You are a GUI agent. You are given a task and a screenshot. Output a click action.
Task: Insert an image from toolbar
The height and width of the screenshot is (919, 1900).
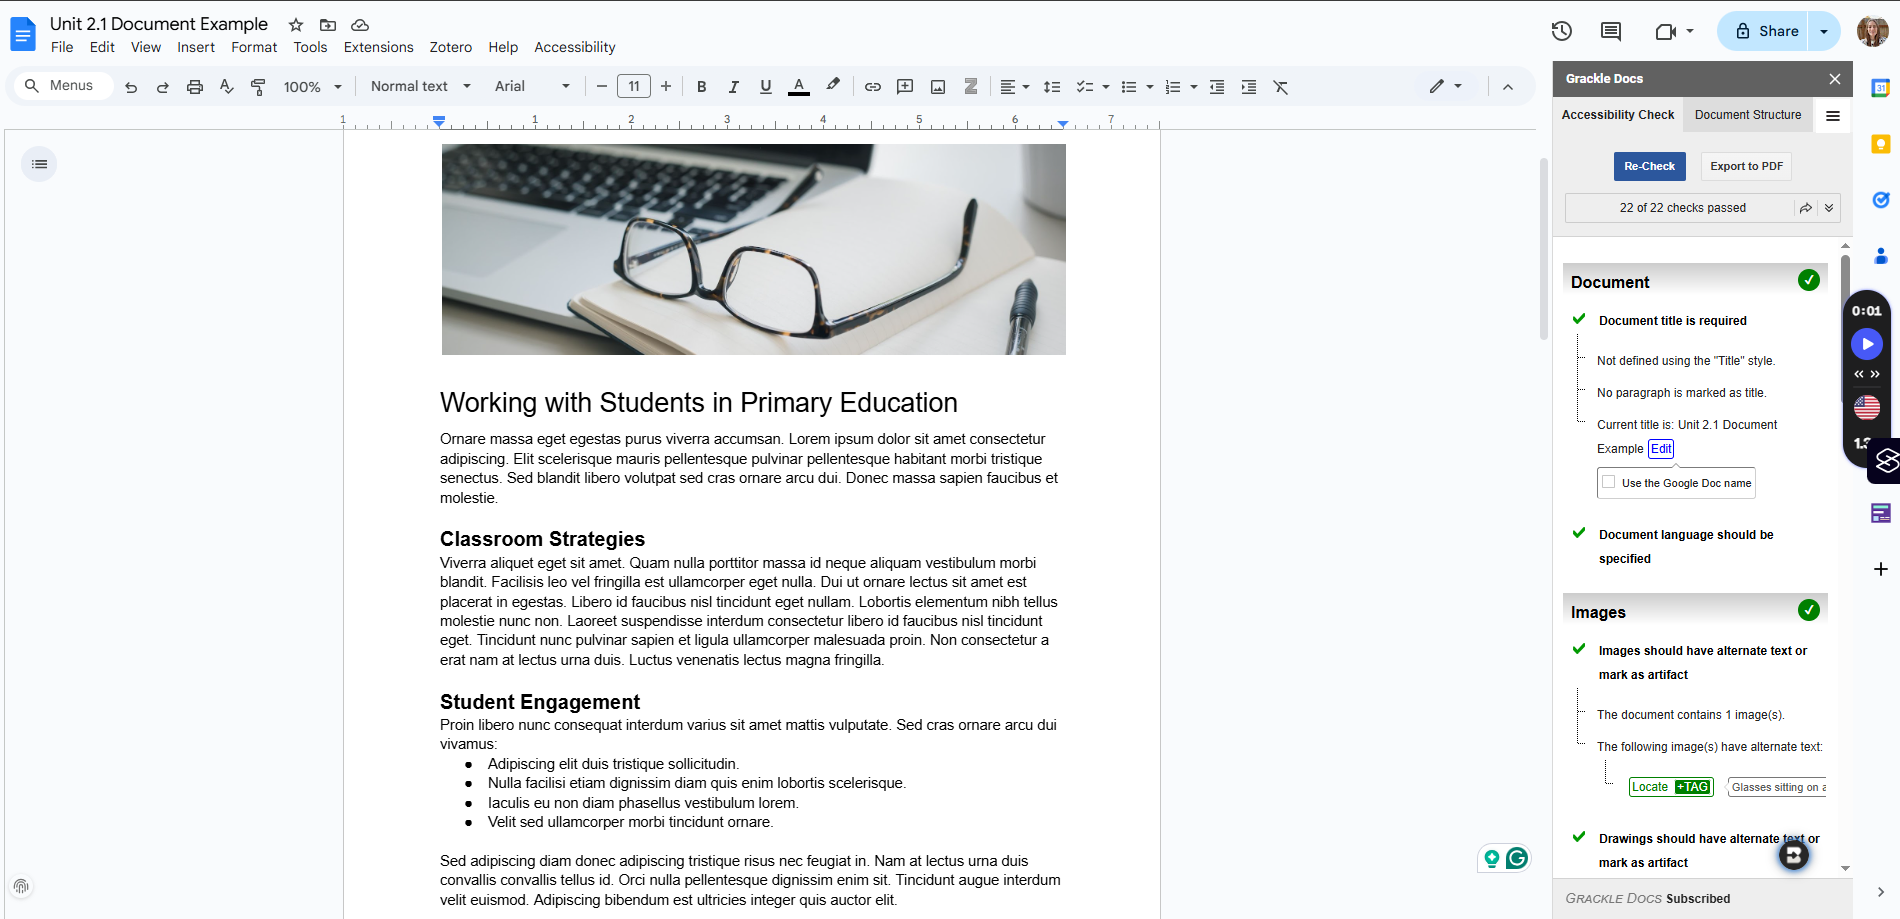pos(938,87)
